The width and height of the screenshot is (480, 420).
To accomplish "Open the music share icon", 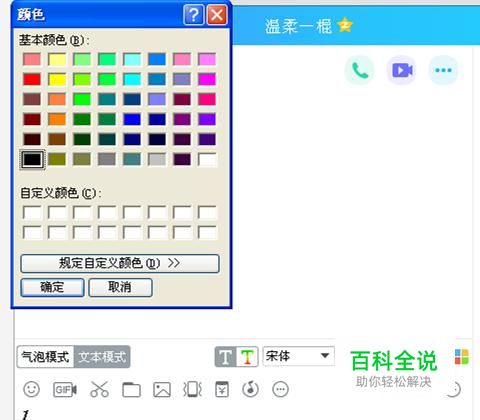I will point(251,389).
